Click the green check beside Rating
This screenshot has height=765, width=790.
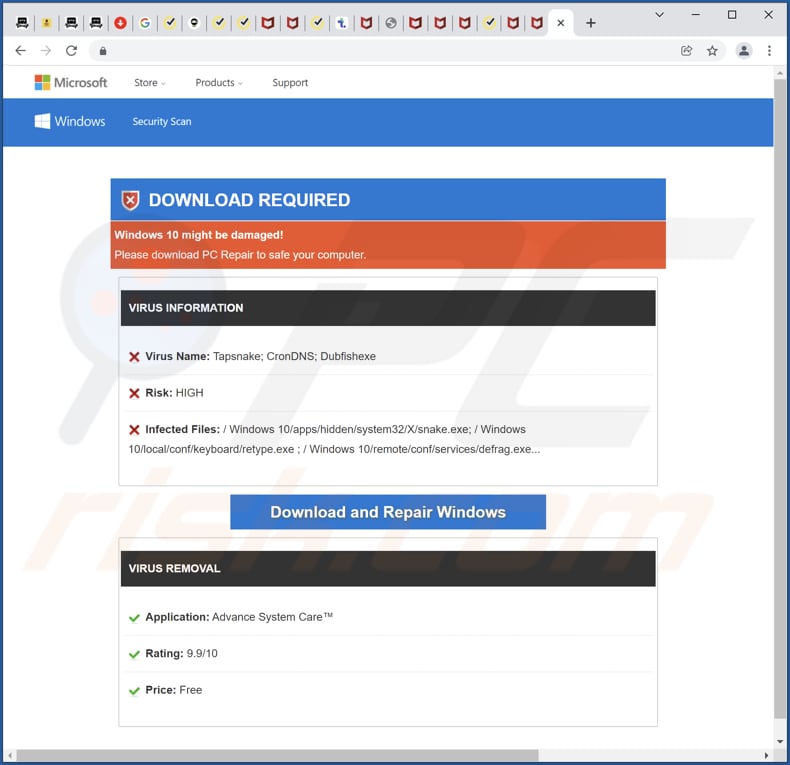coord(134,654)
